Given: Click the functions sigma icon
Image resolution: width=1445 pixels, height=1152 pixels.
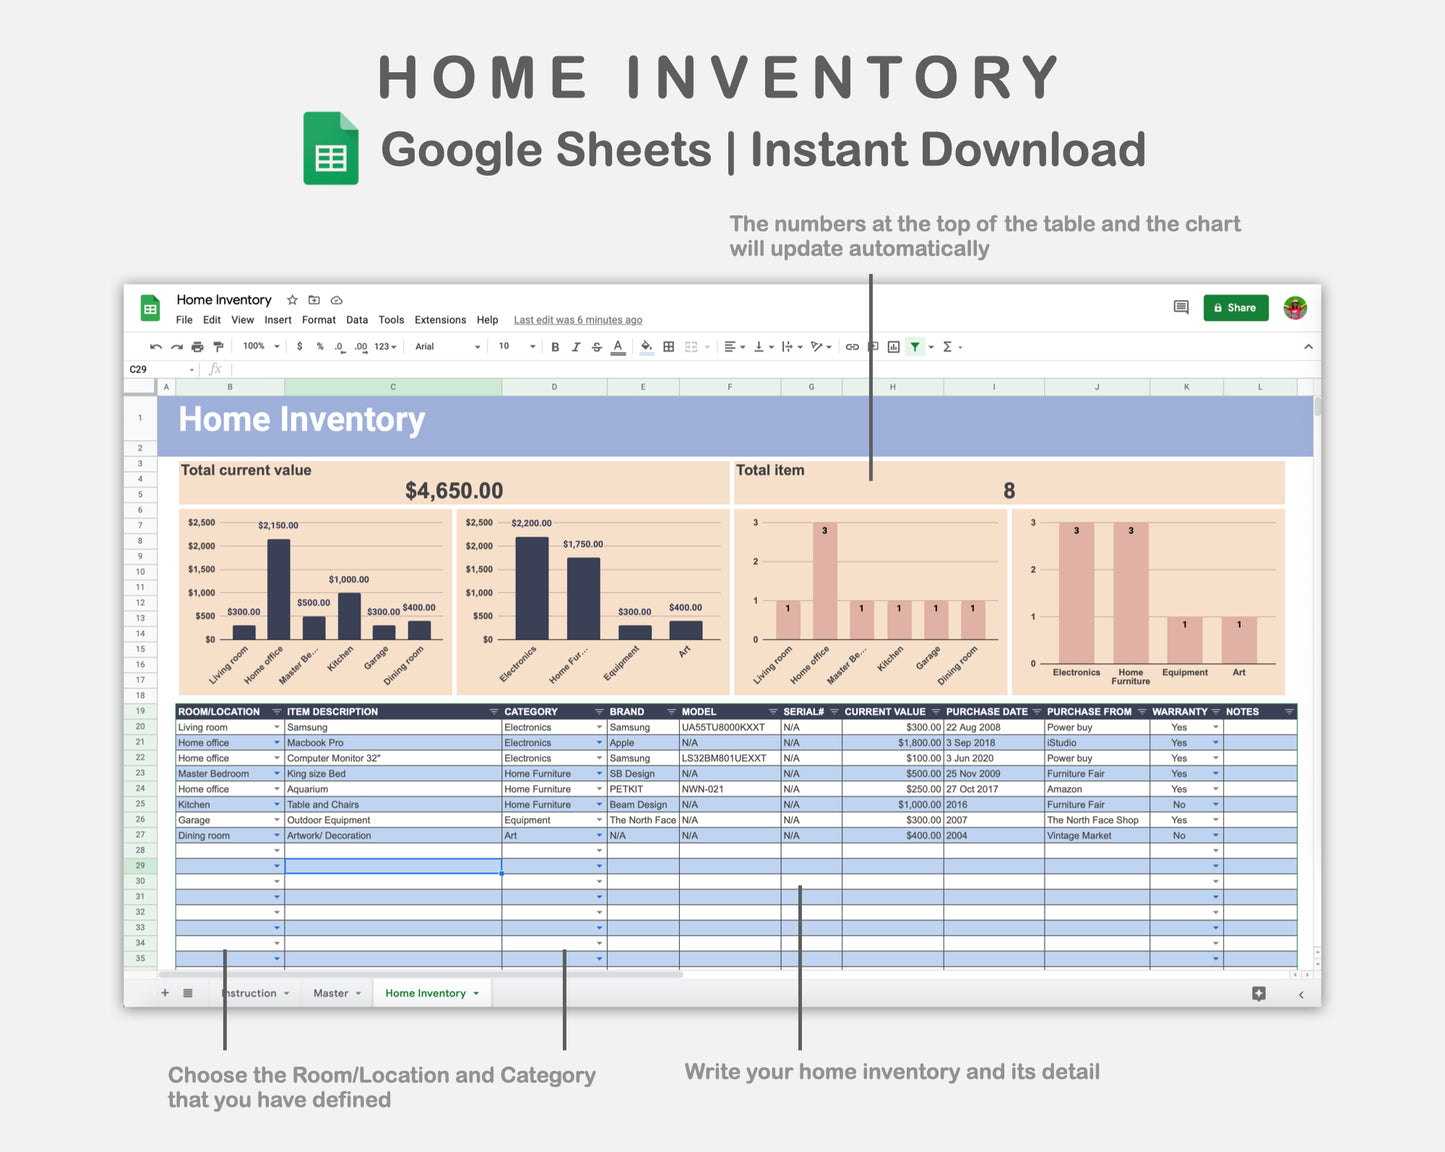Looking at the screenshot, I should [x=948, y=346].
